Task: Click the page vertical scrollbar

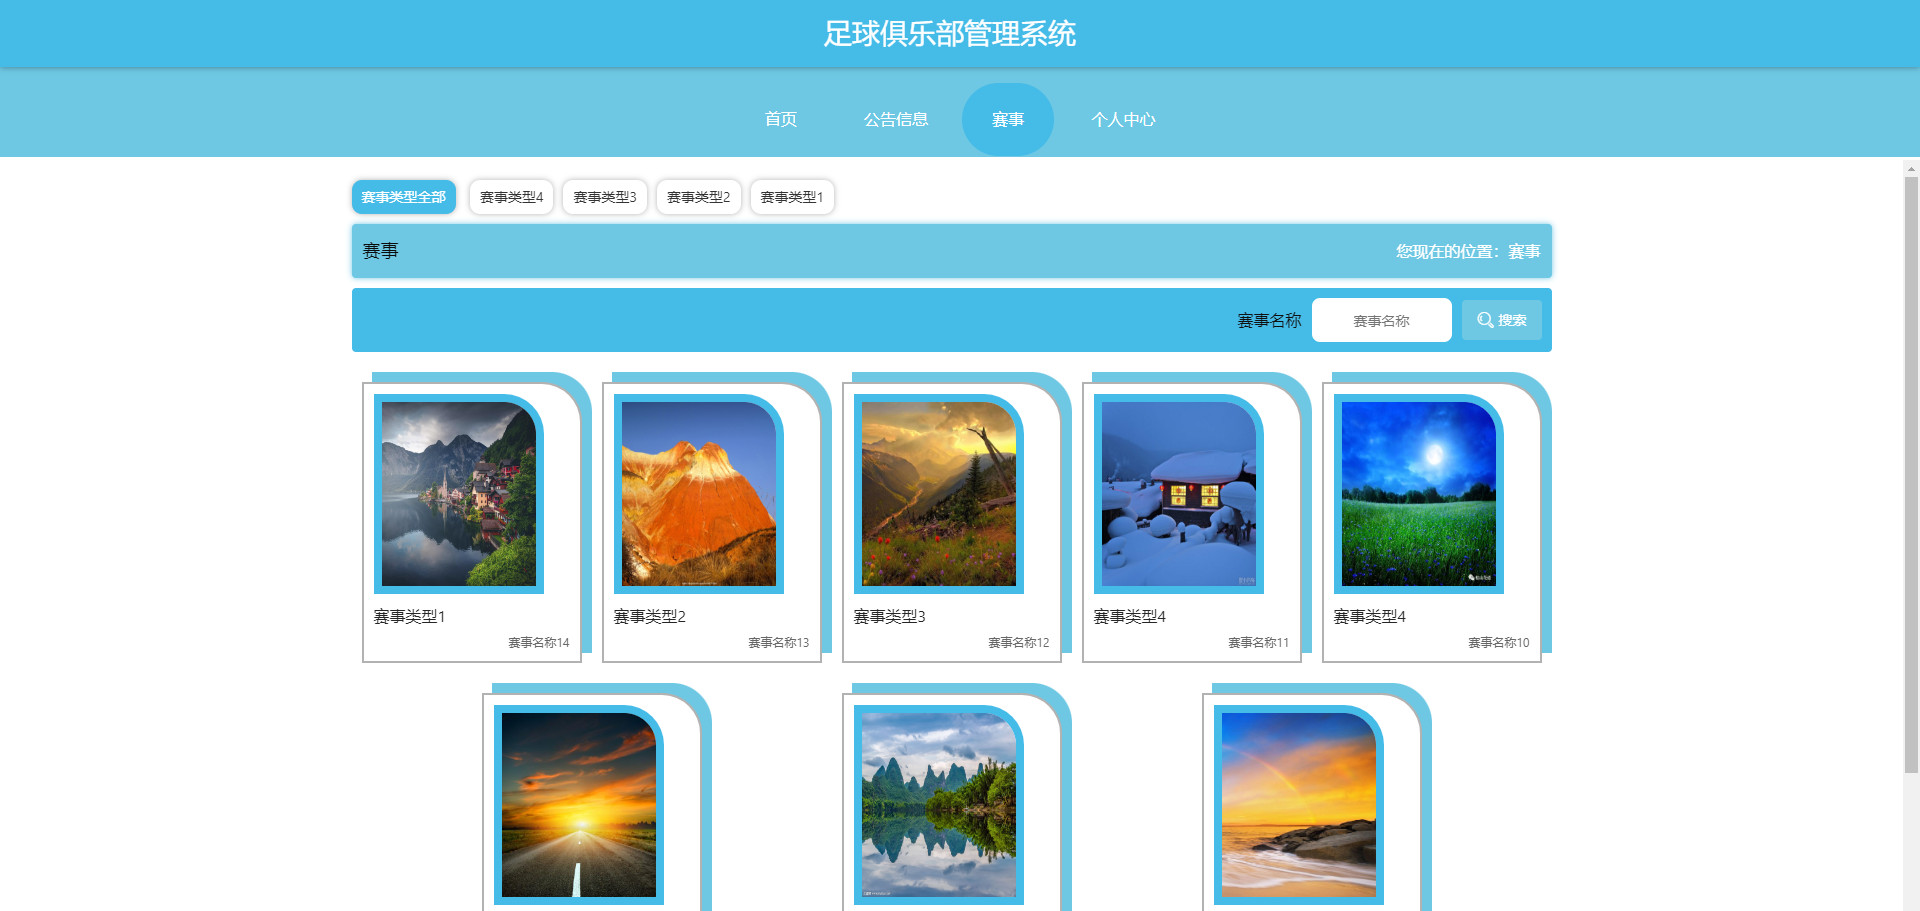Action: 1911,475
